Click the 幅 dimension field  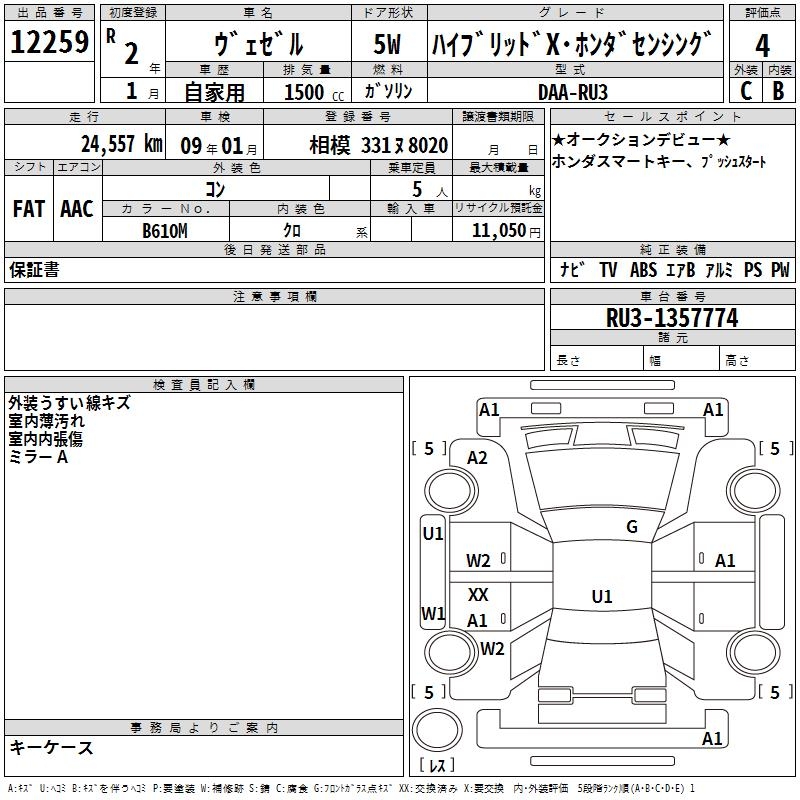(x=681, y=359)
